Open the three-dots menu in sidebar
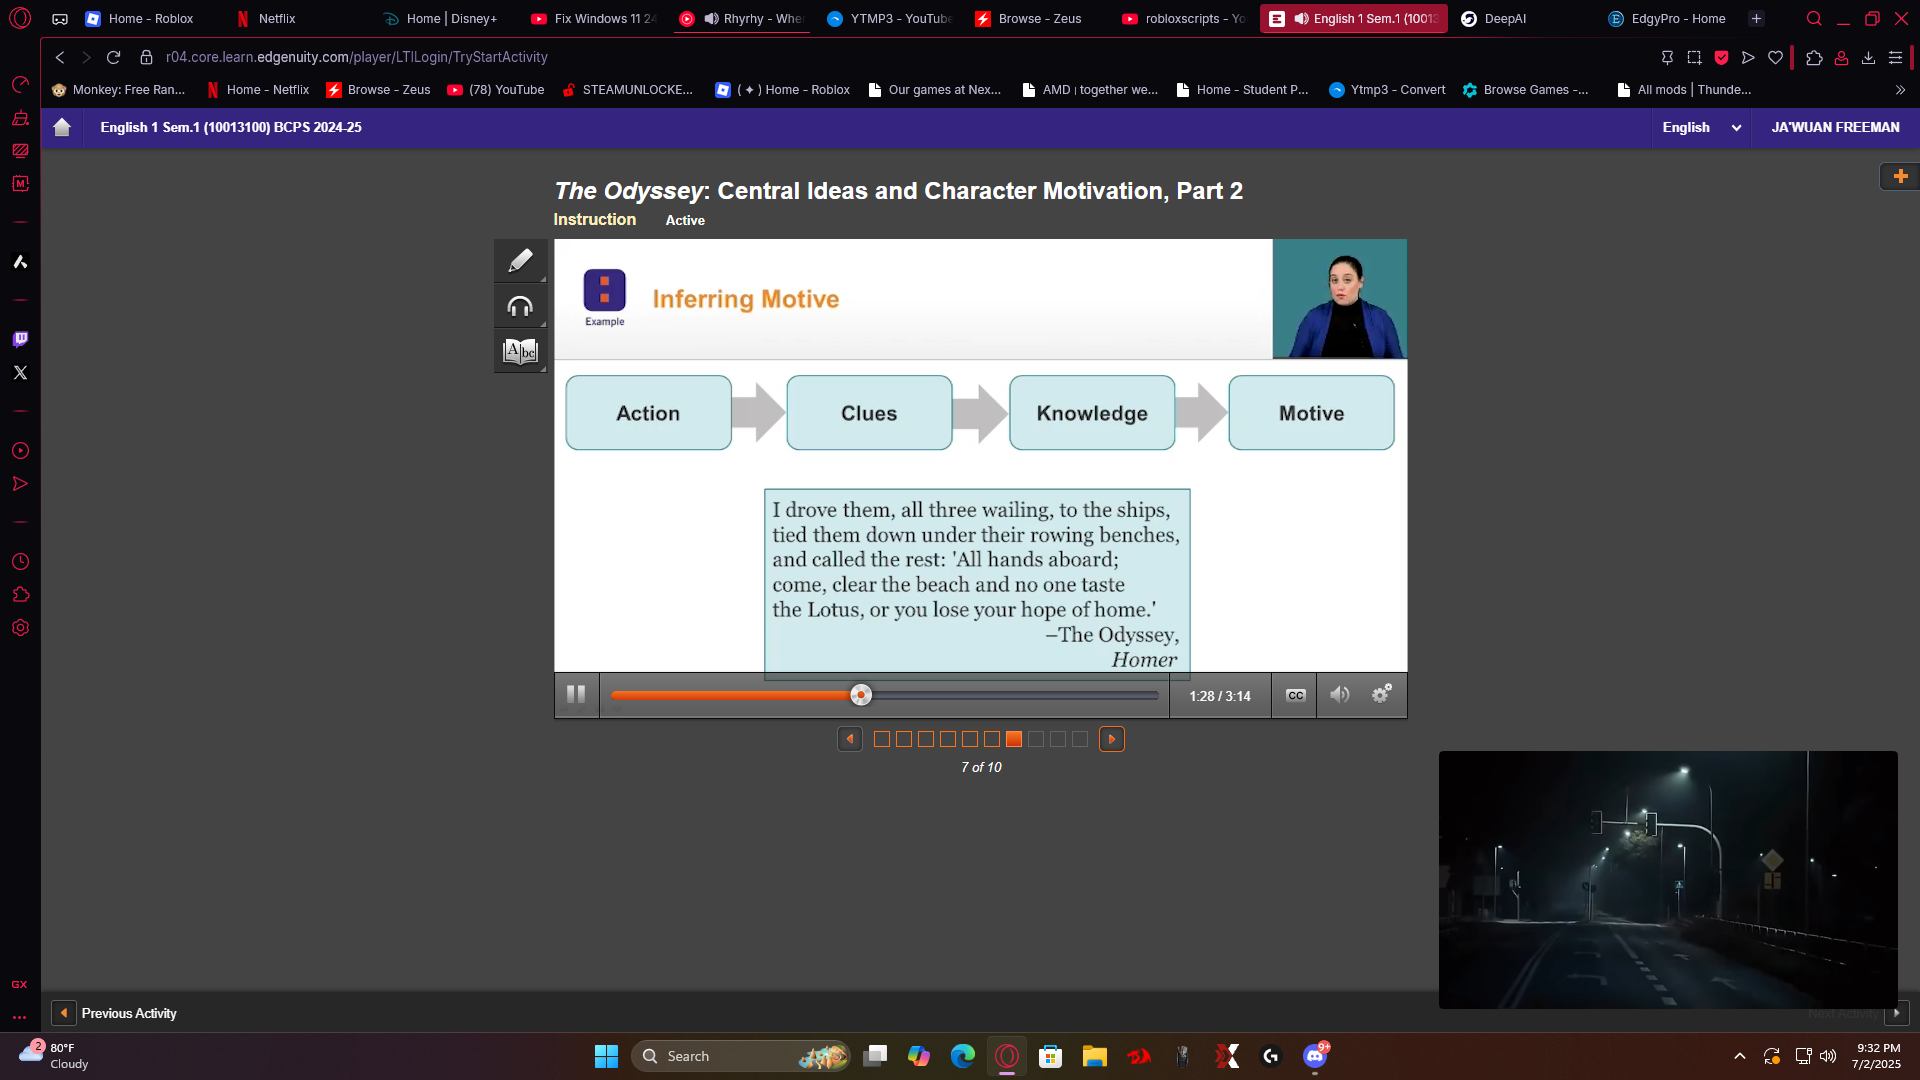 pos(20,1017)
